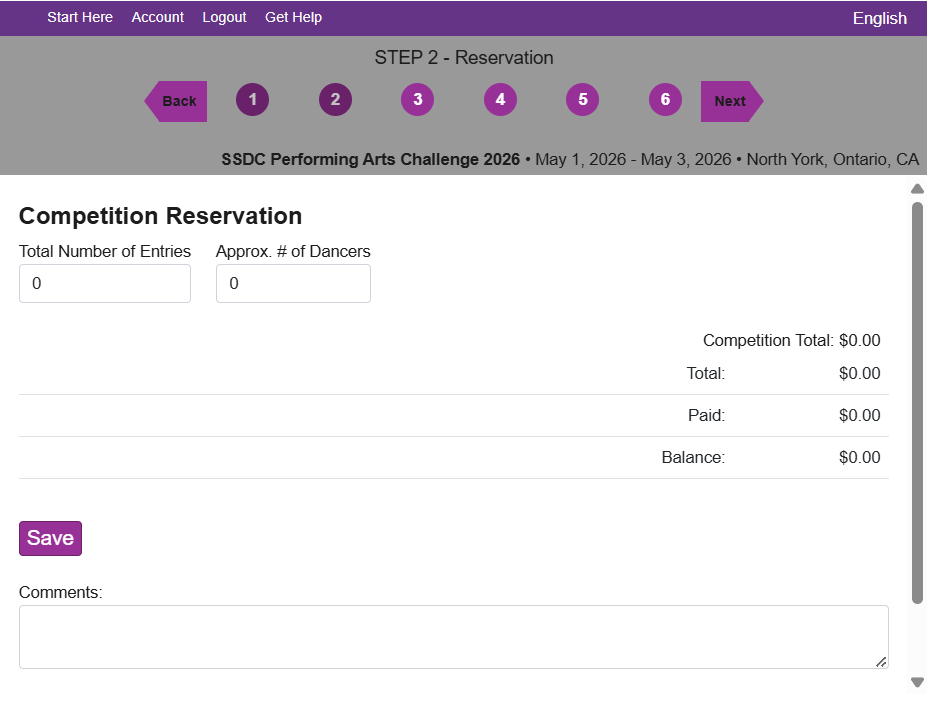Change language from English
This screenshot has width=927, height=723.
[879, 18]
